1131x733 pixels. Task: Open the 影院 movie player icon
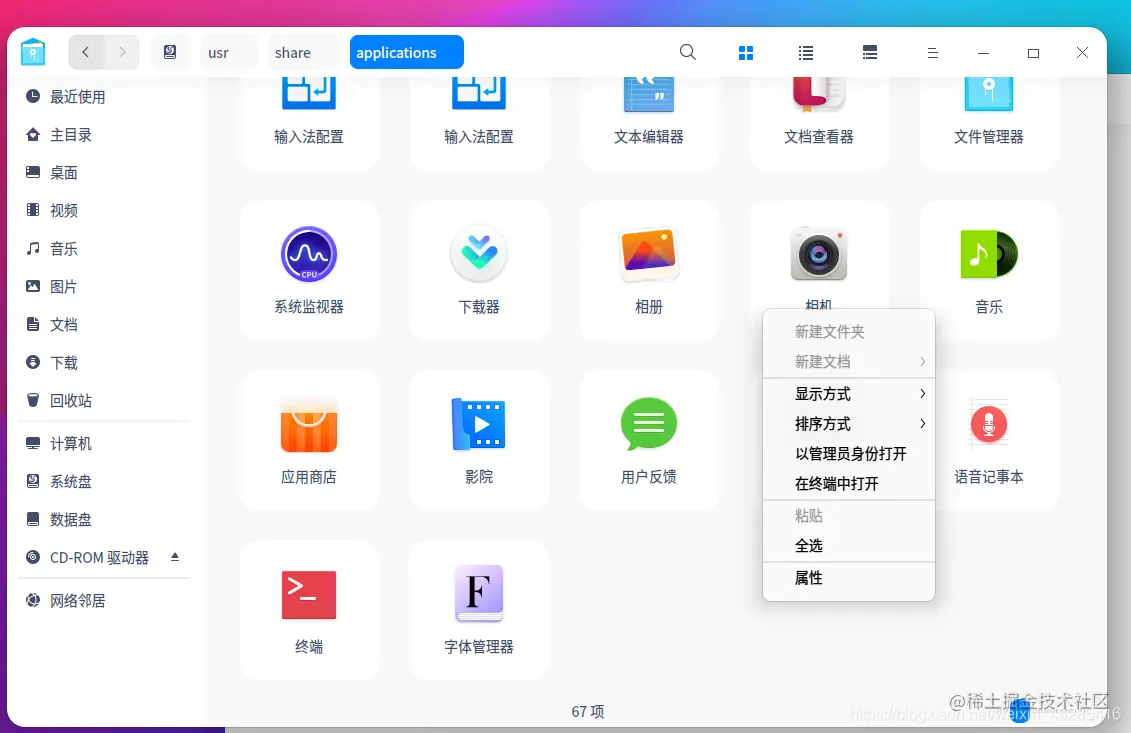[479, 424]
